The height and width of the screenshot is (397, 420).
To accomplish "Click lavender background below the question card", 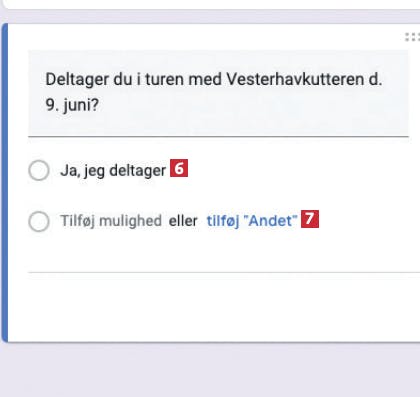I will (210, 370).
